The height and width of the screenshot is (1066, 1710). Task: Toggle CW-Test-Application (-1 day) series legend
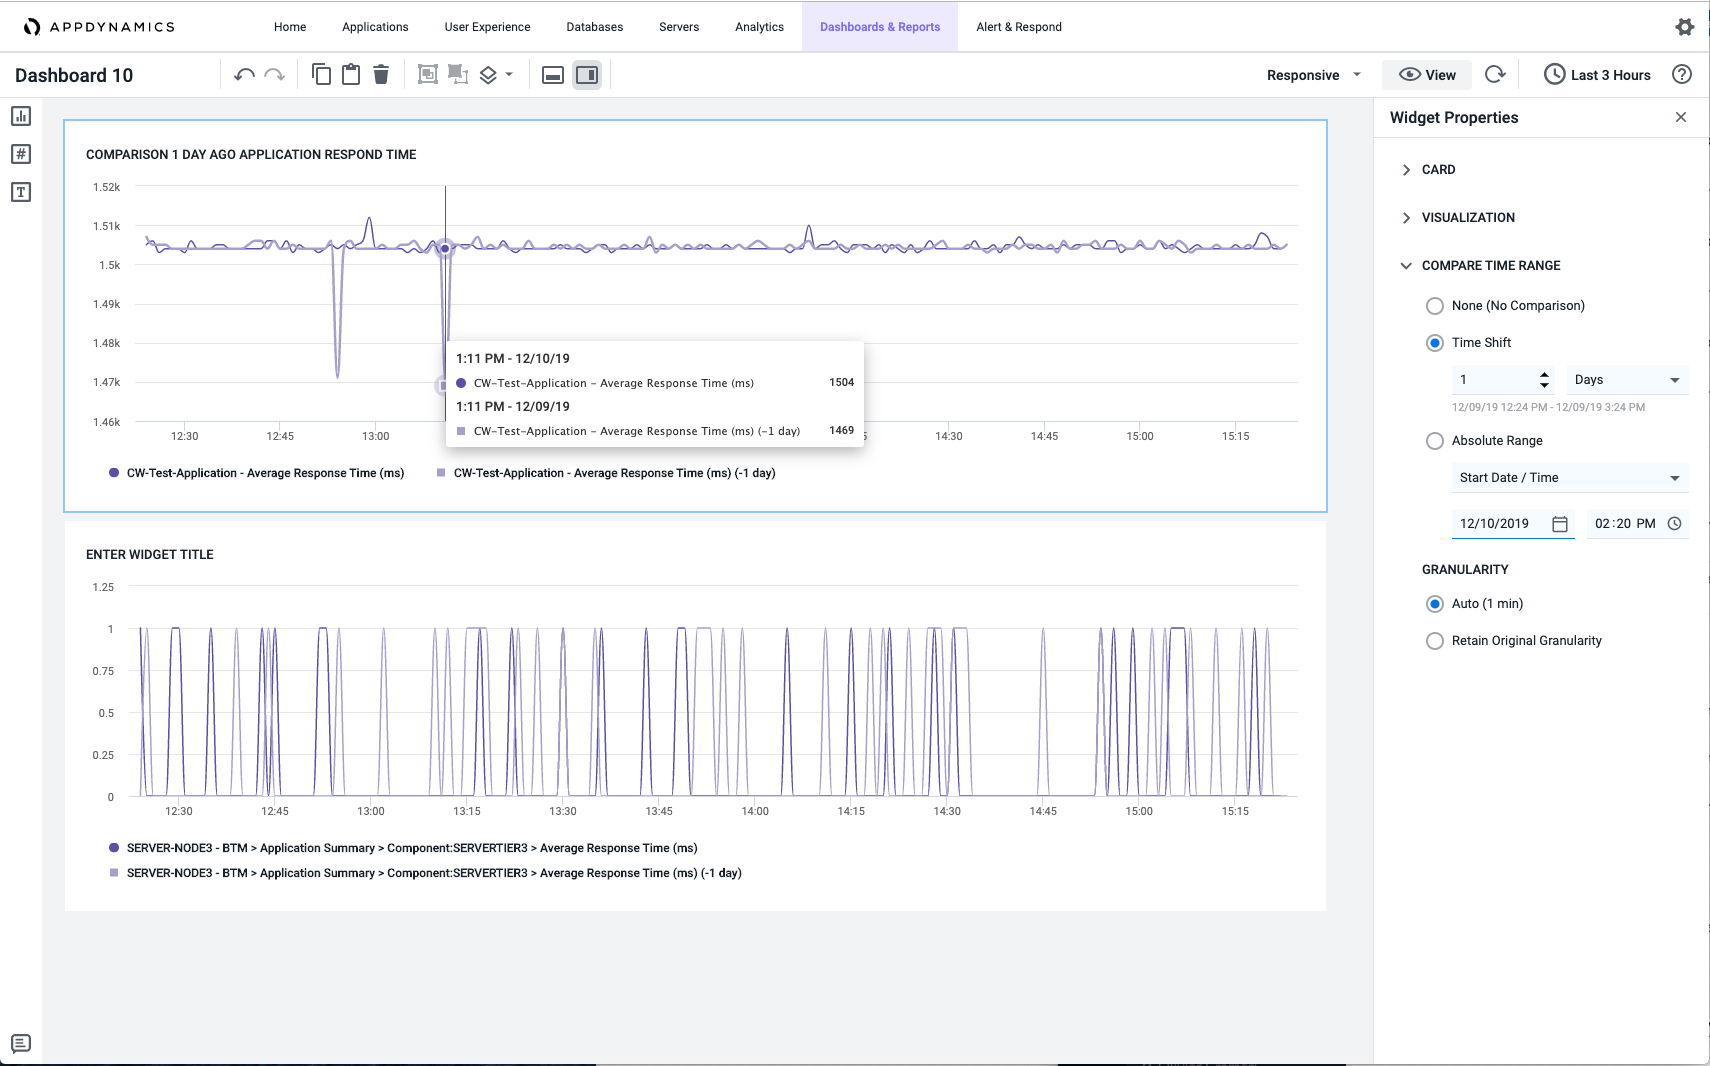point(605,473)
